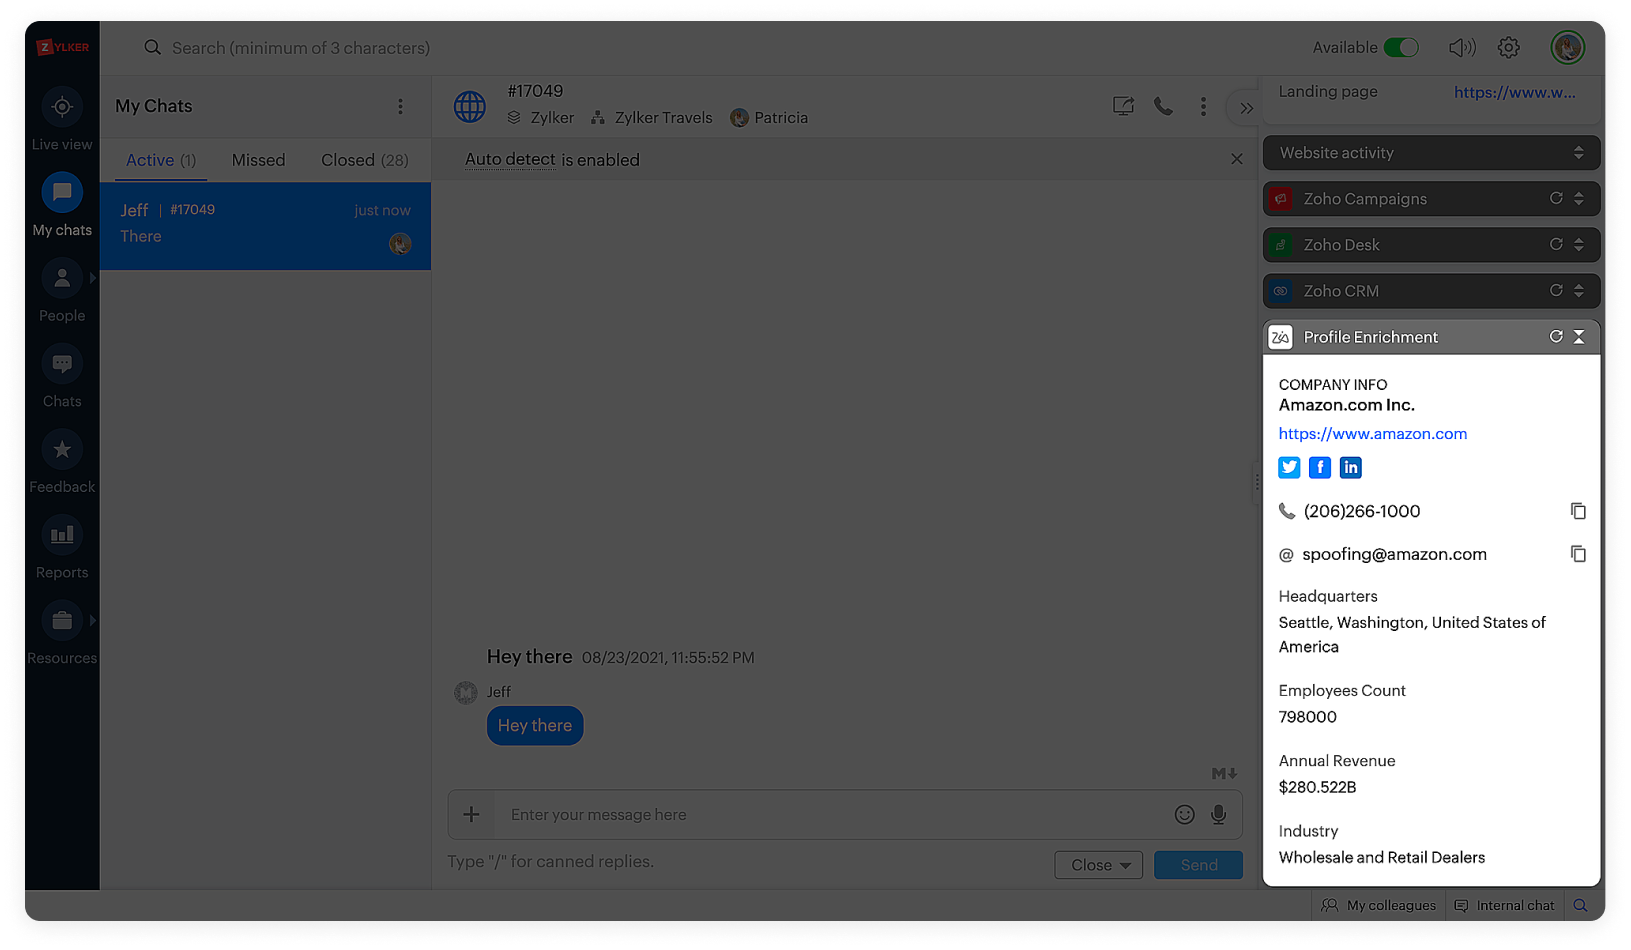Open the amazon.com website link
This screenshot has height=950, width=1631.
point(1372,434)
